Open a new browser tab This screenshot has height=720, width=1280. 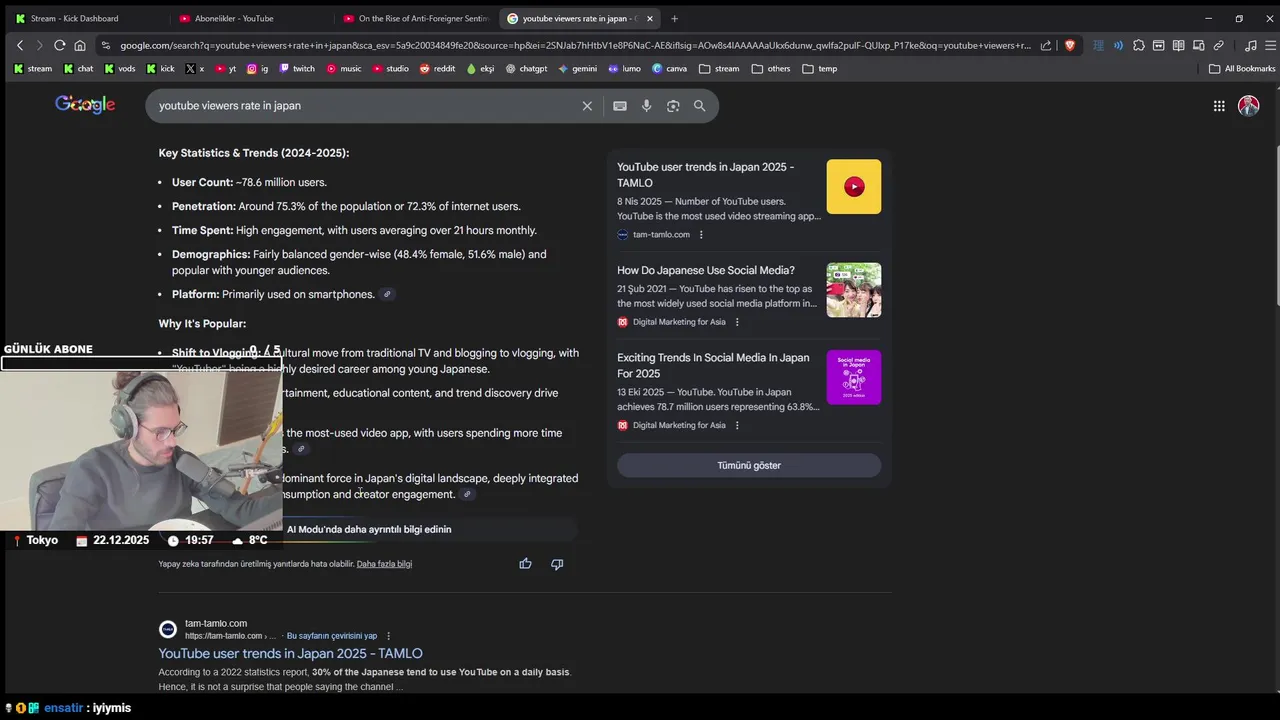point(674,18)
